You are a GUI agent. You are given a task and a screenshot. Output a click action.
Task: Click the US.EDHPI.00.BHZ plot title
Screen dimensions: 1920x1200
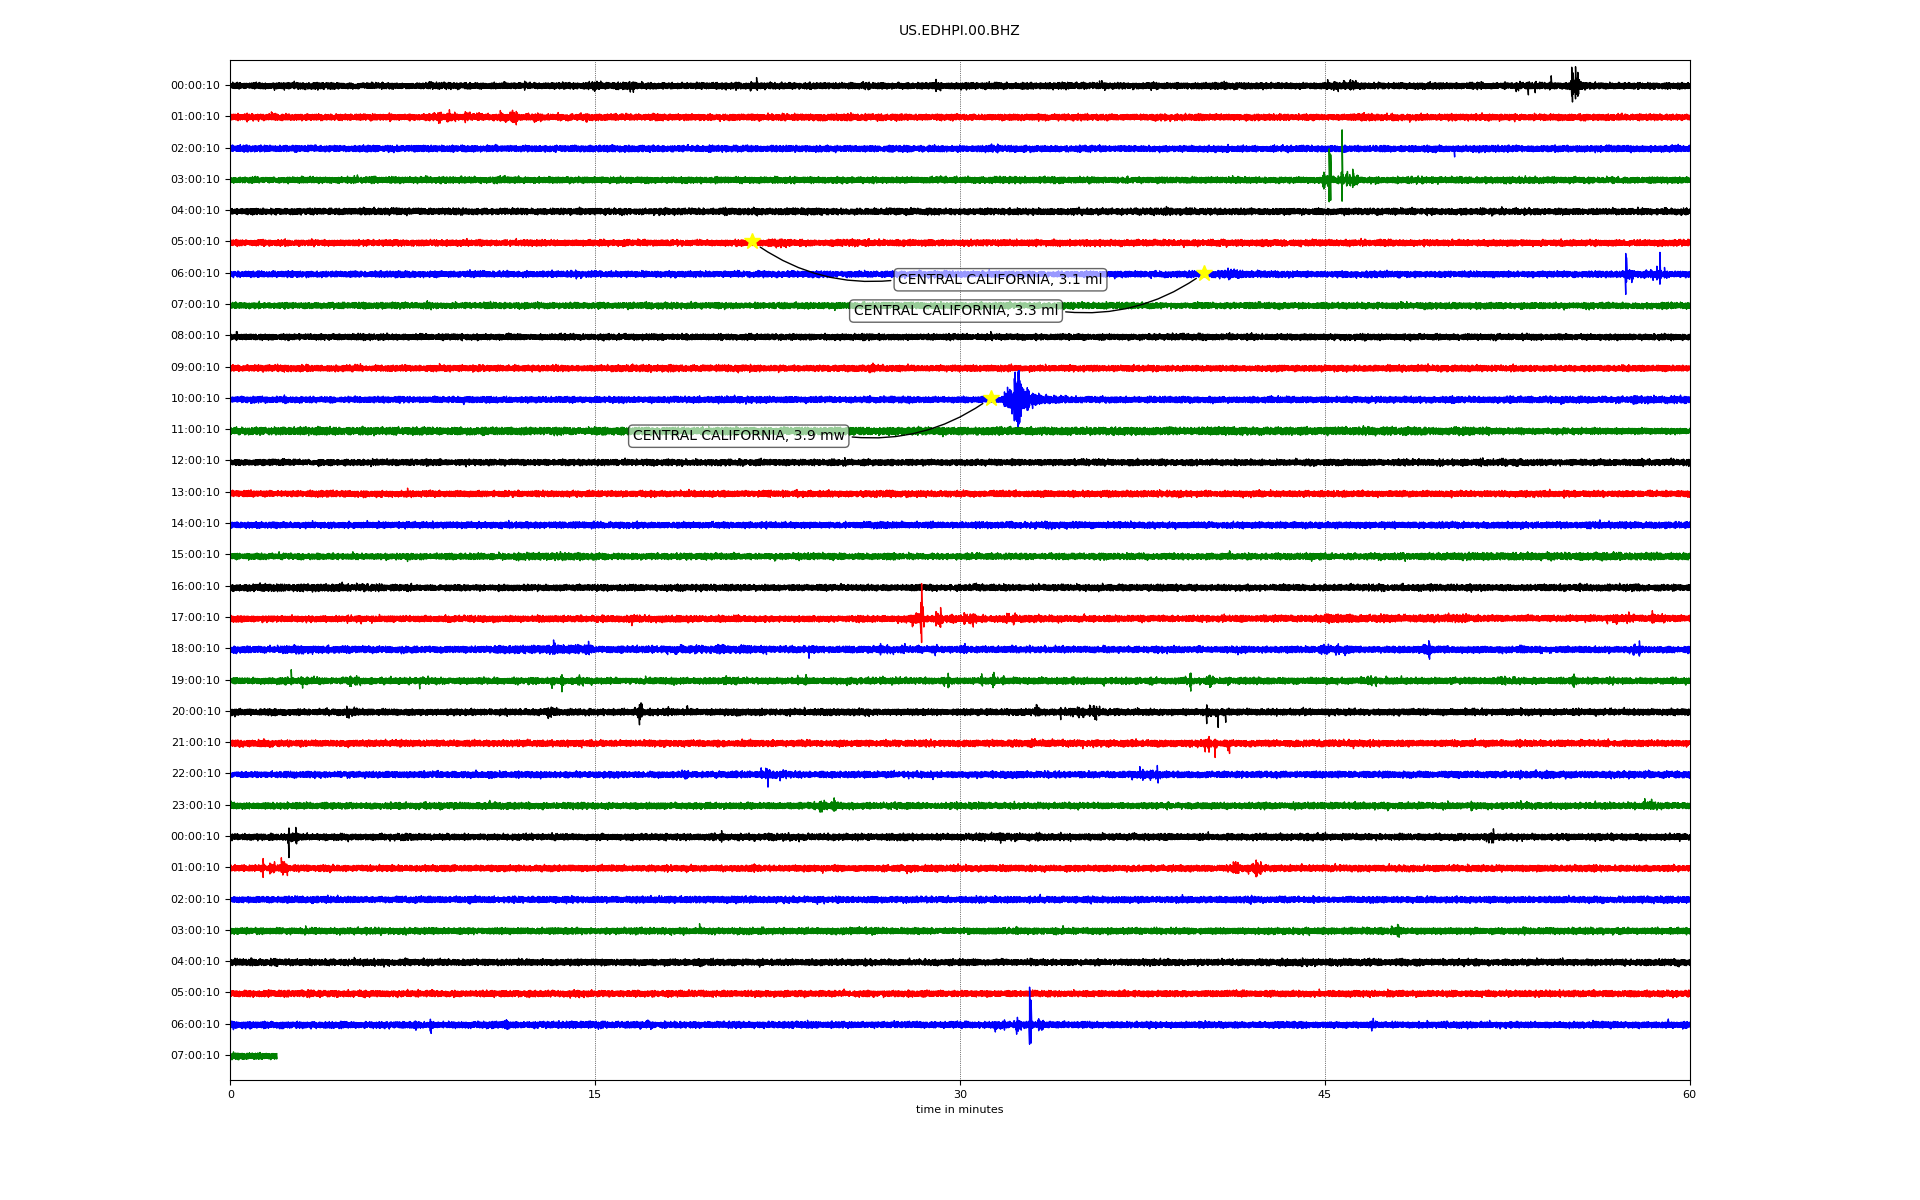coord(959,31)
